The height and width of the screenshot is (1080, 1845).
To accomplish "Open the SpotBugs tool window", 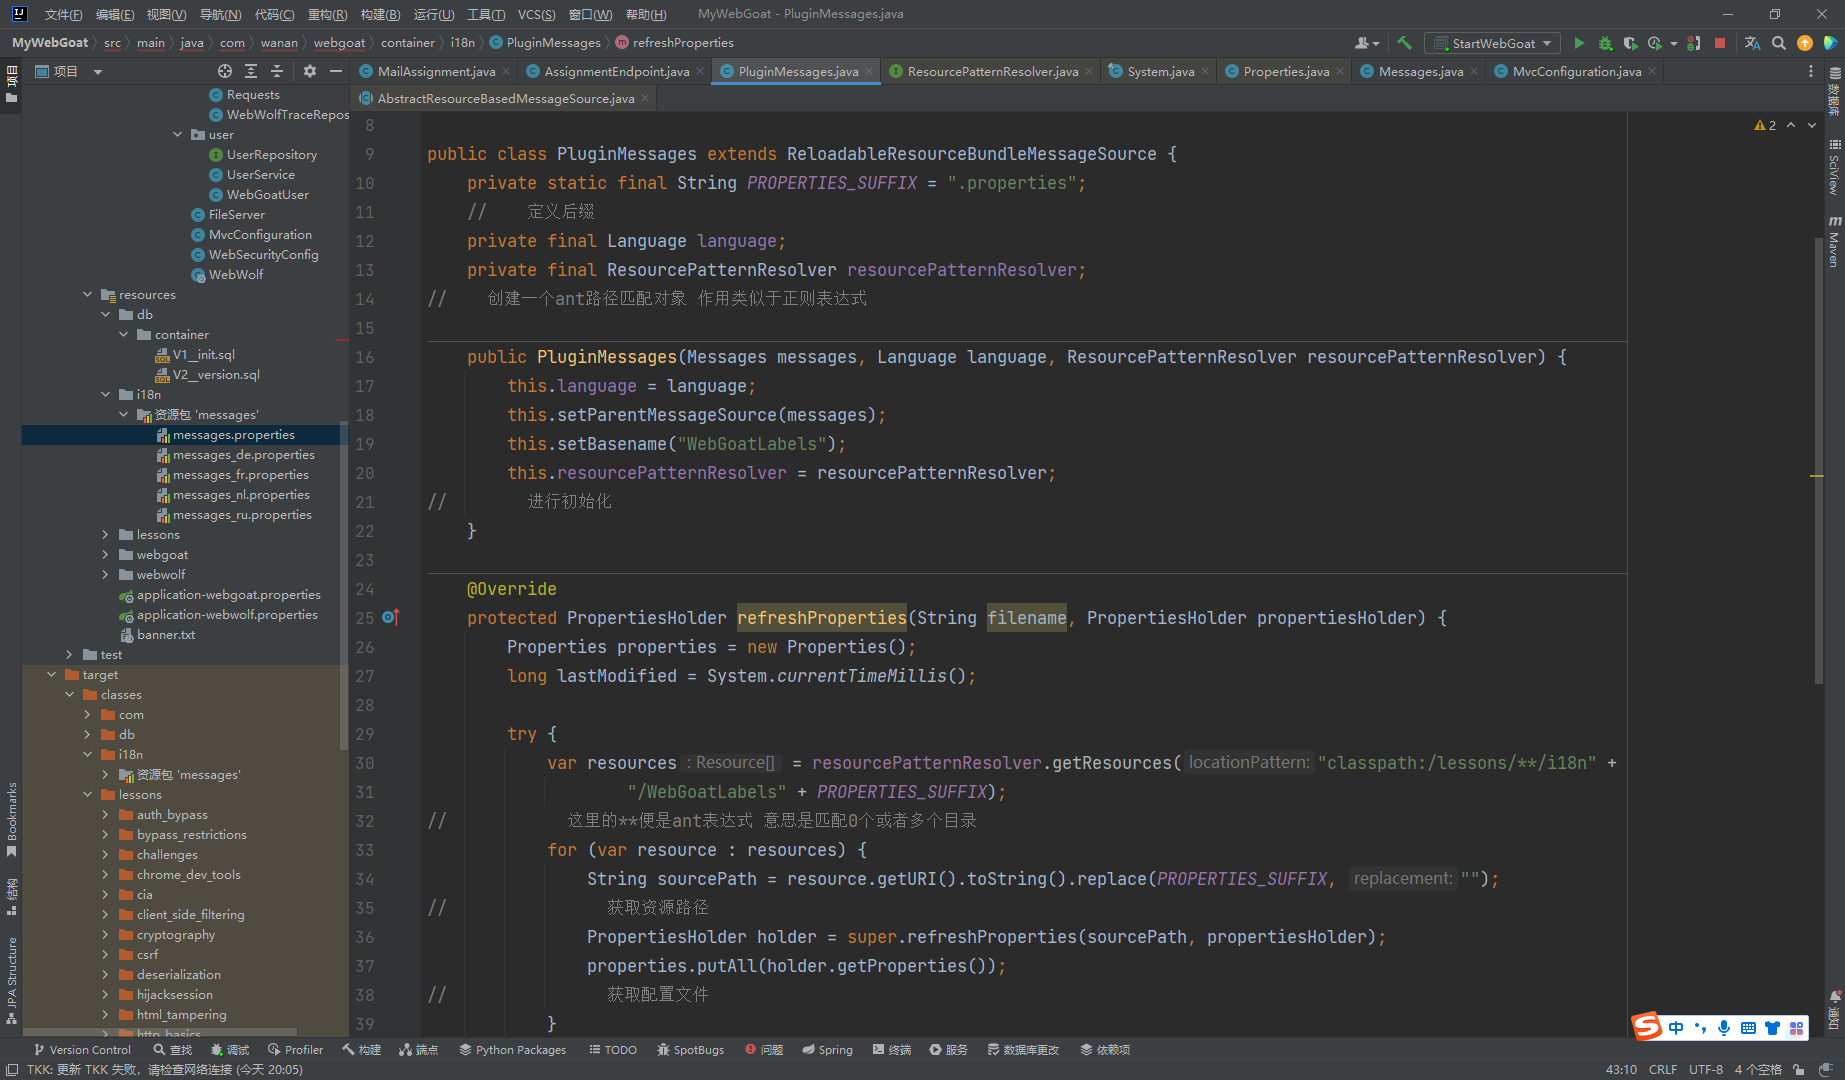I will (690, 1050).
